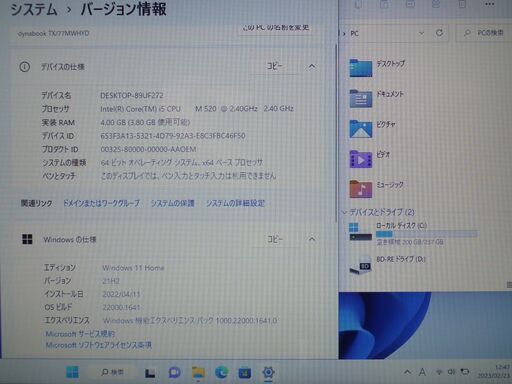Image resolution: width=512 pixels, height=384 pixels.
Task: Select Windows 11 Home edition text
Action: (x=133, y=268)
